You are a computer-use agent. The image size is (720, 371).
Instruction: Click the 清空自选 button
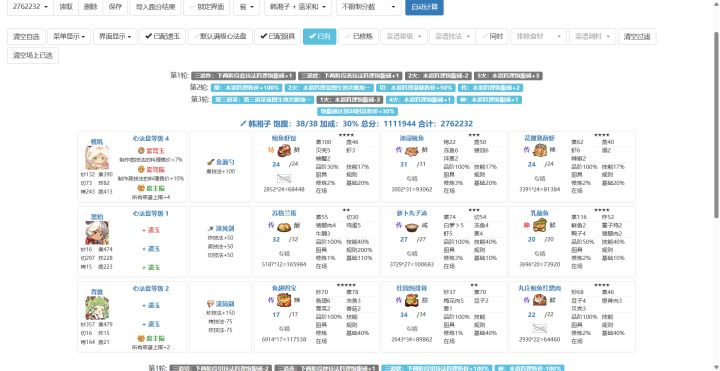click(x=26, y=36)
